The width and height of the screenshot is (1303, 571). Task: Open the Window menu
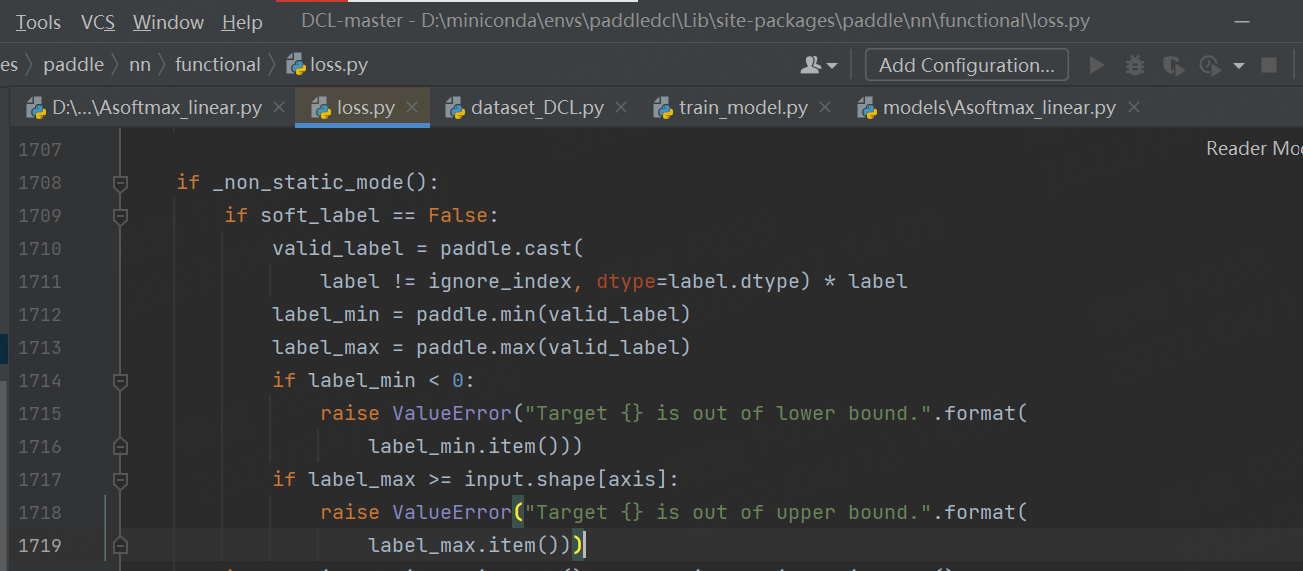(x=168, y=22)
